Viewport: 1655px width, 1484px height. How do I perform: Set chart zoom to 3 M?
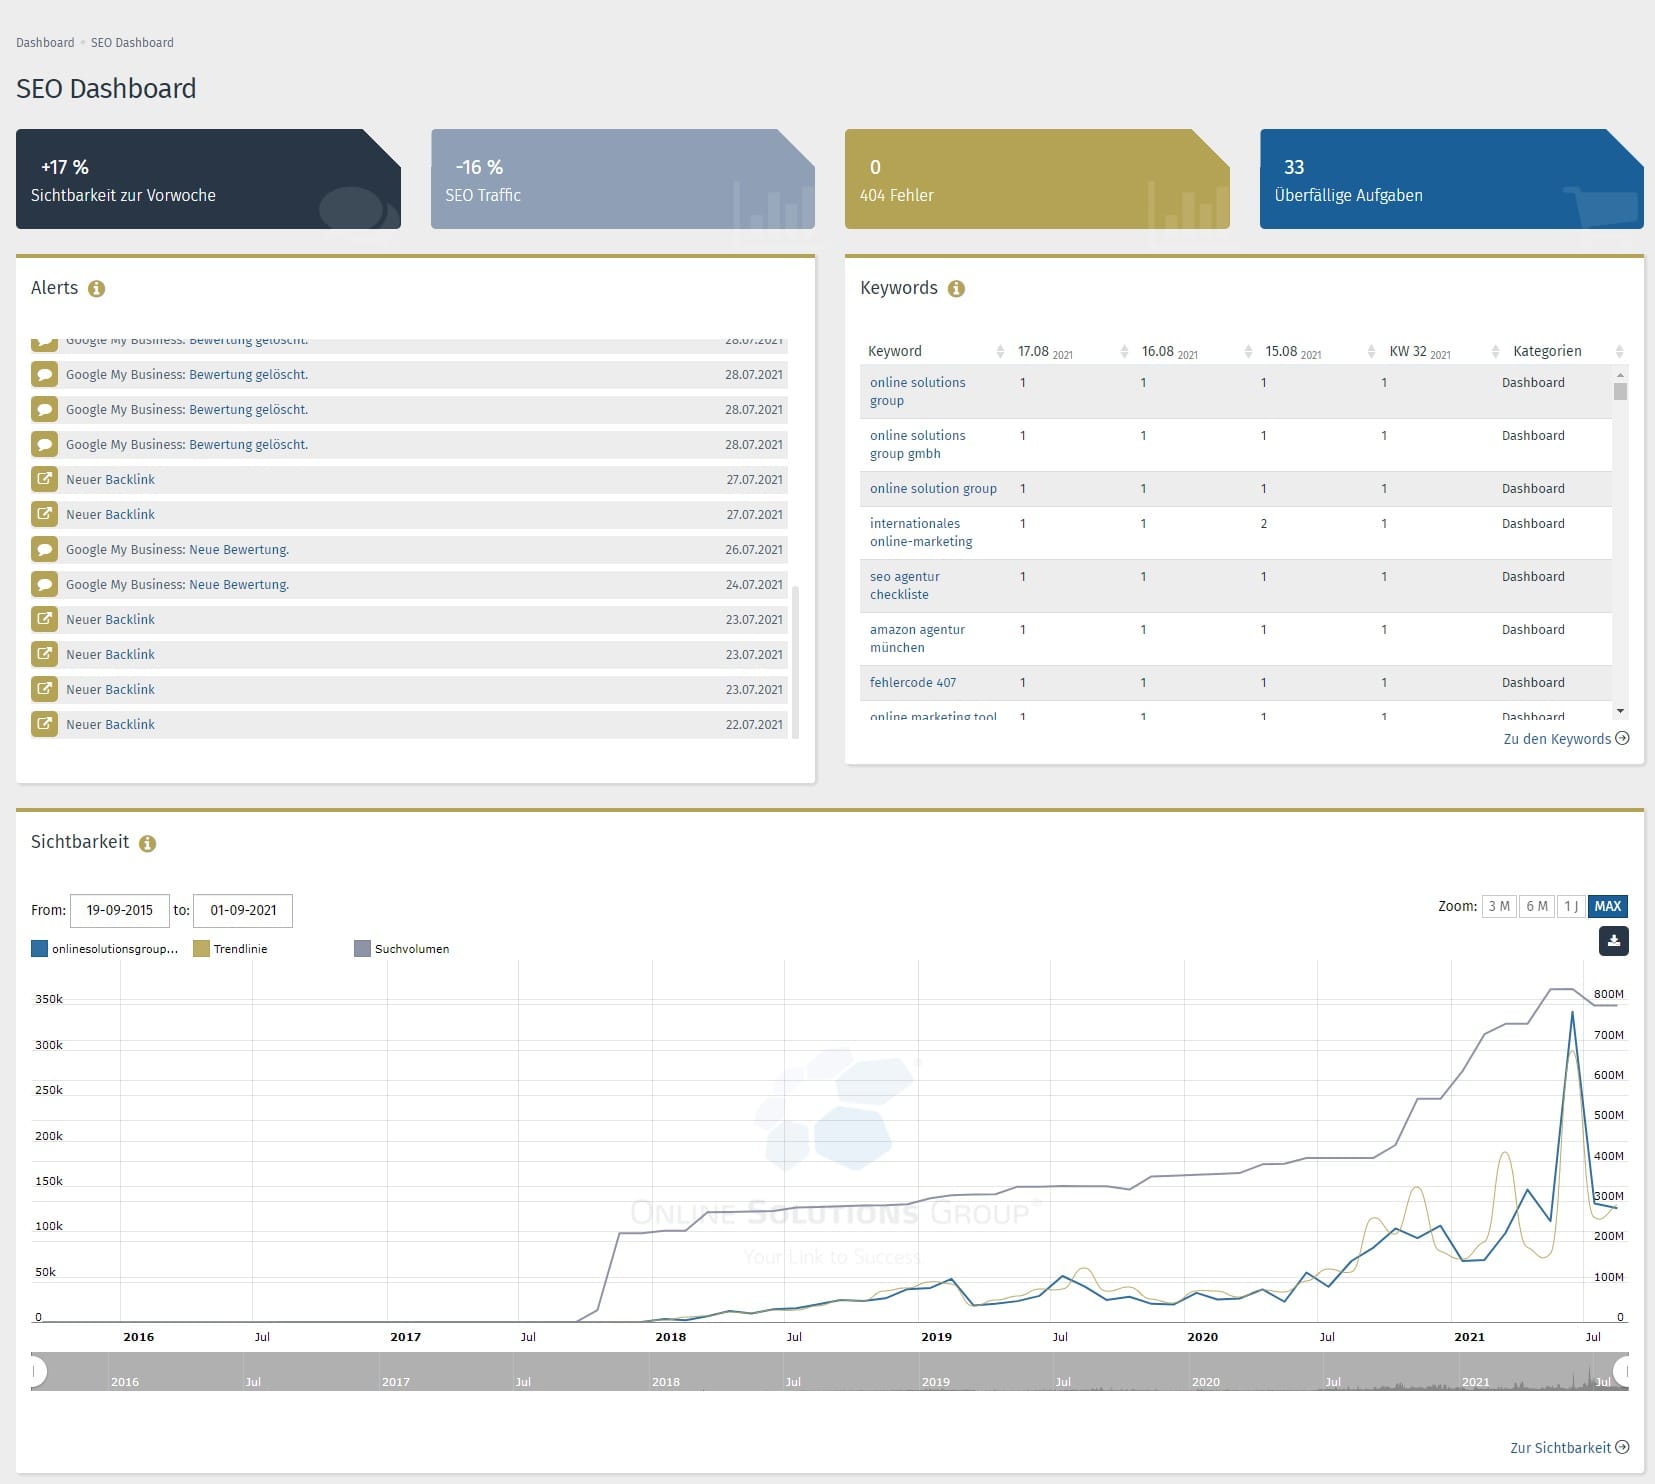coord(1499,906)
